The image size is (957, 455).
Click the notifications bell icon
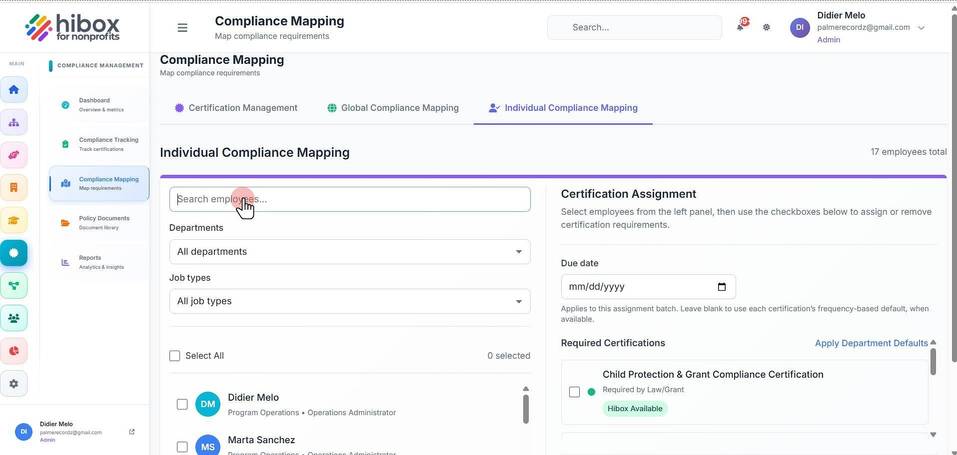[740, 27]
